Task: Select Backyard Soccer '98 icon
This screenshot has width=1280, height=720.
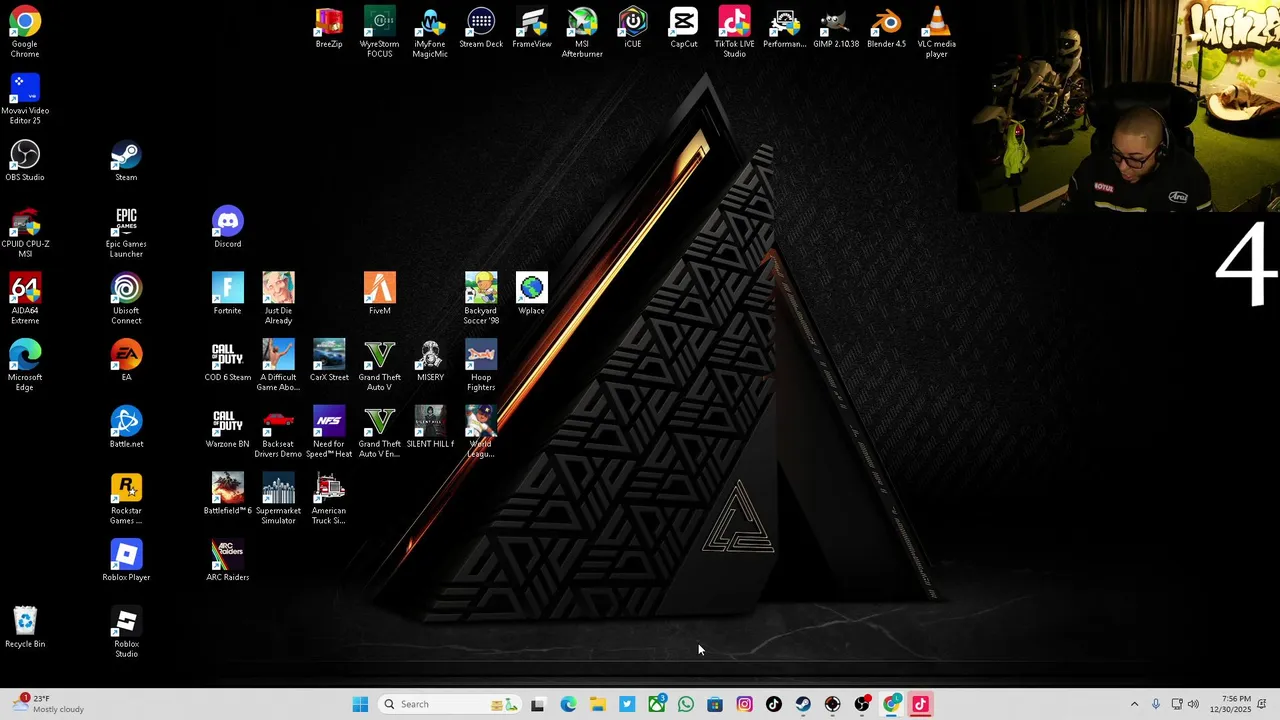Action: pyautogui.click(x=481, y=299)
